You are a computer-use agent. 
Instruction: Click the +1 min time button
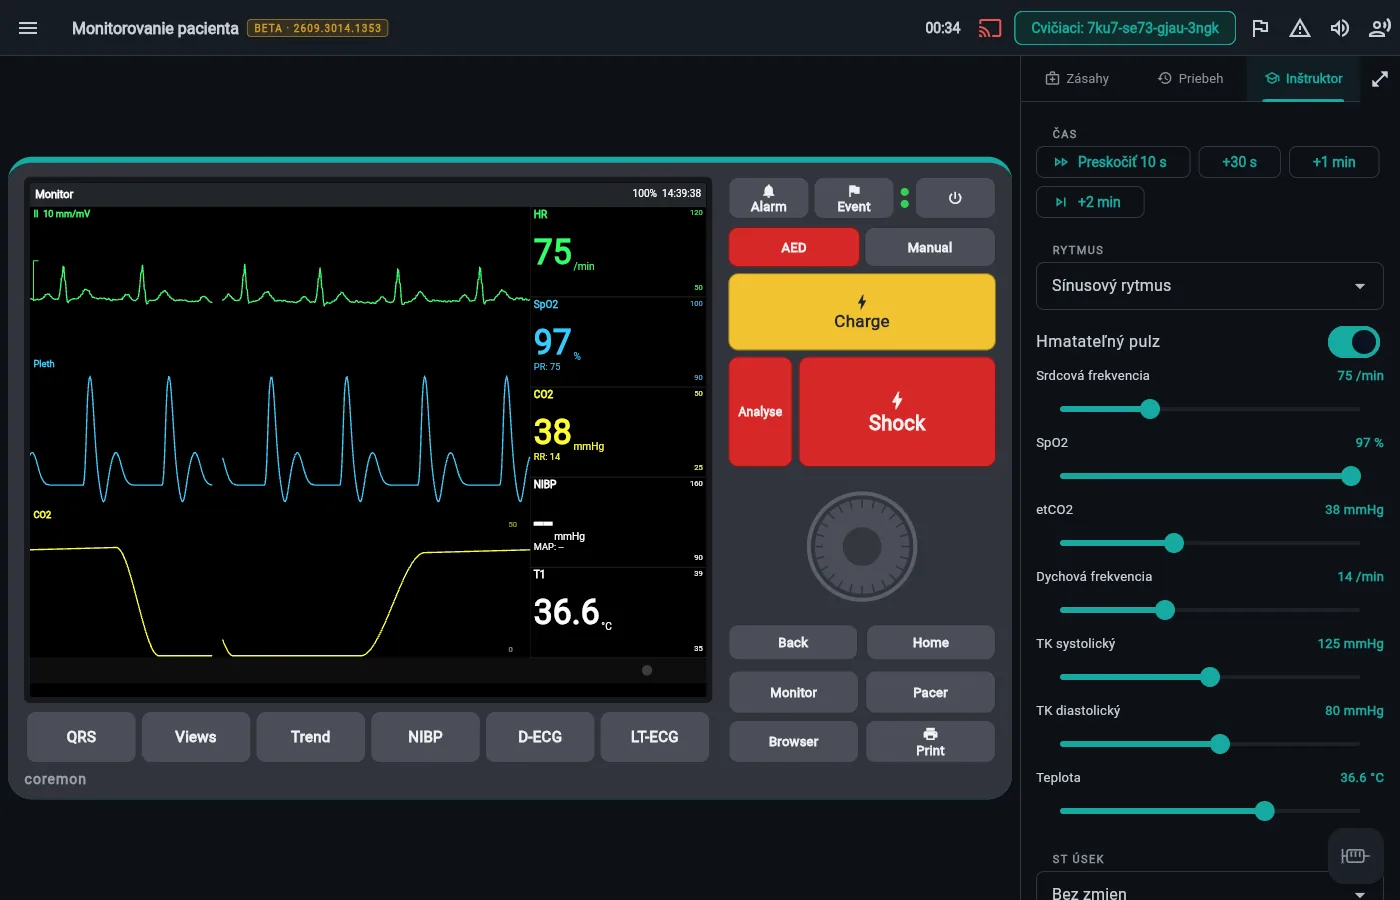coord(1334,162)
